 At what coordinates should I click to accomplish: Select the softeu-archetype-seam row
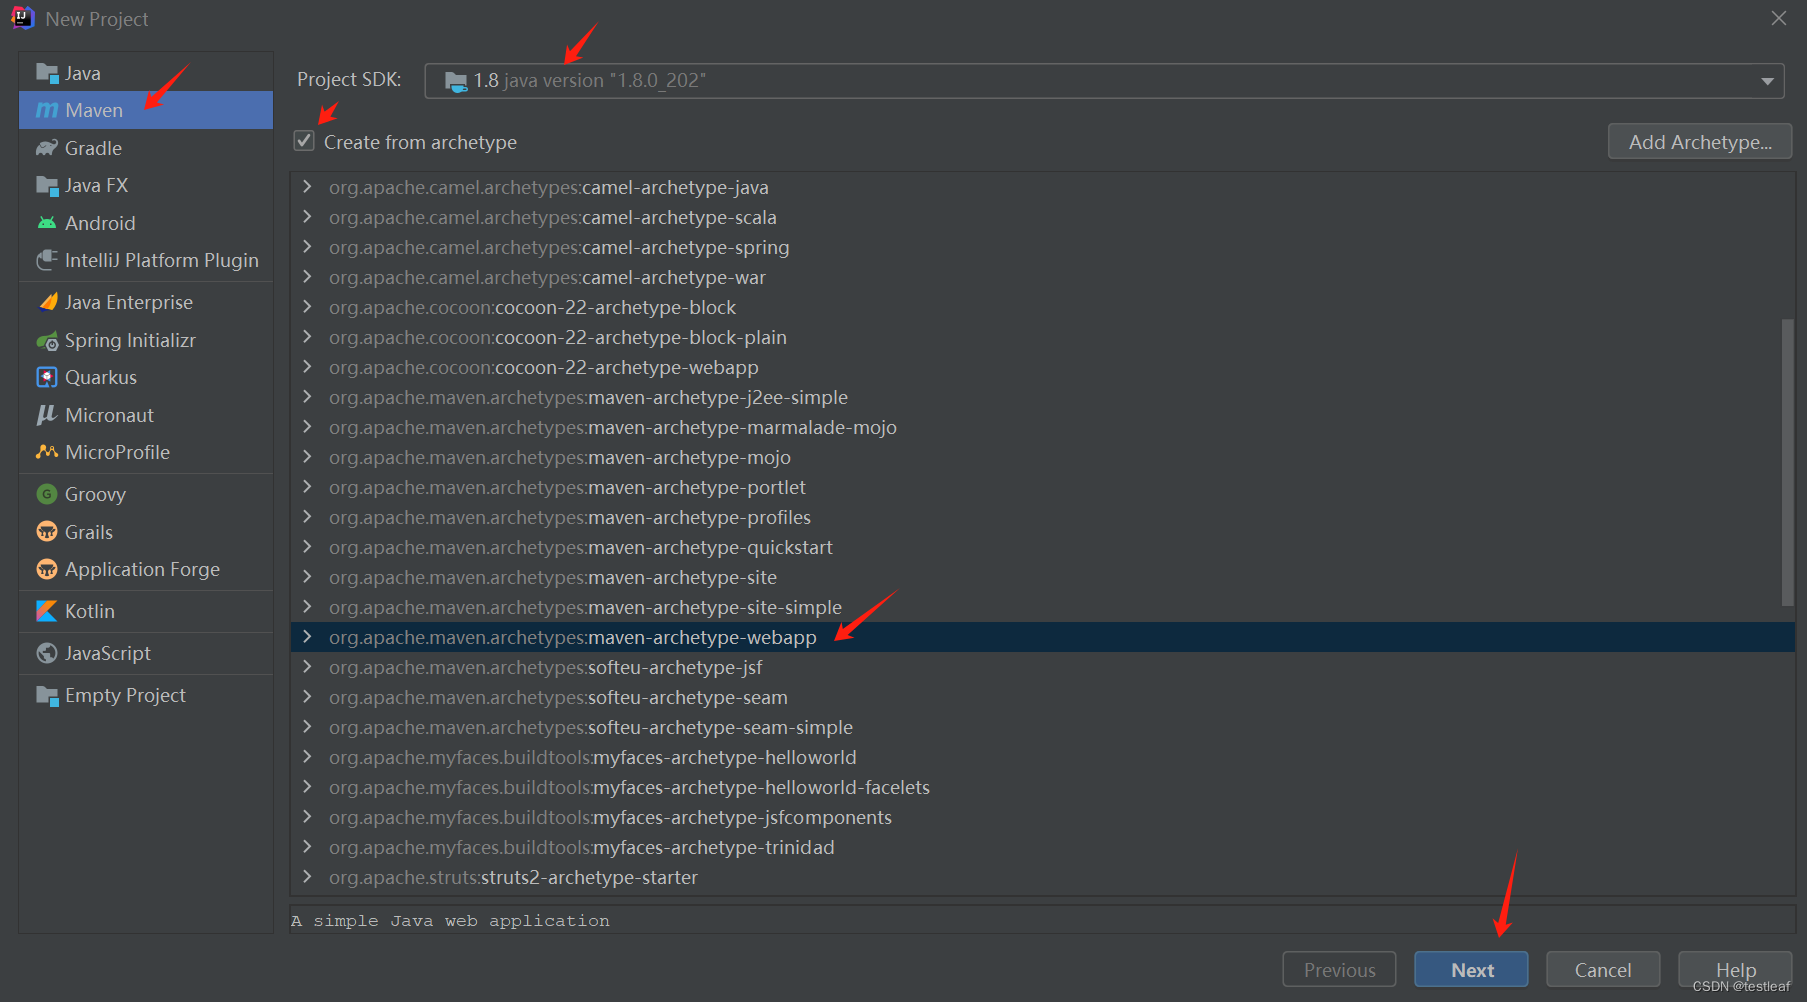click(x=1043, y=697)
